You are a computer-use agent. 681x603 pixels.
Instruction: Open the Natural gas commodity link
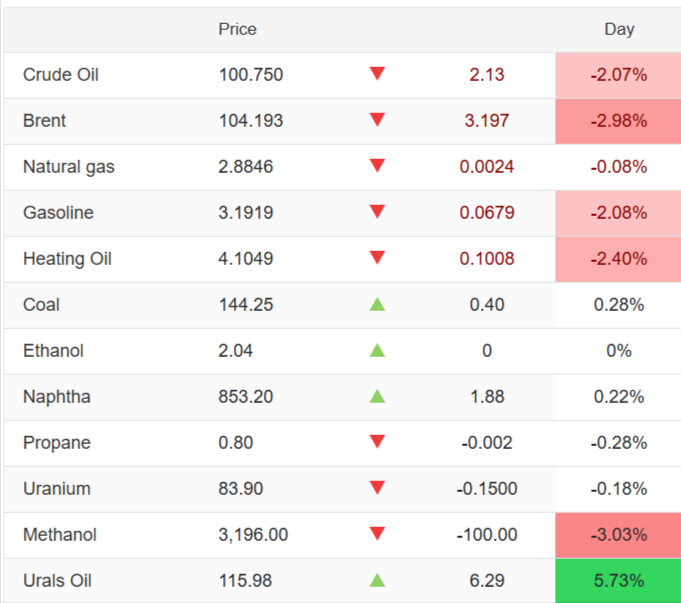coord(69,167)
